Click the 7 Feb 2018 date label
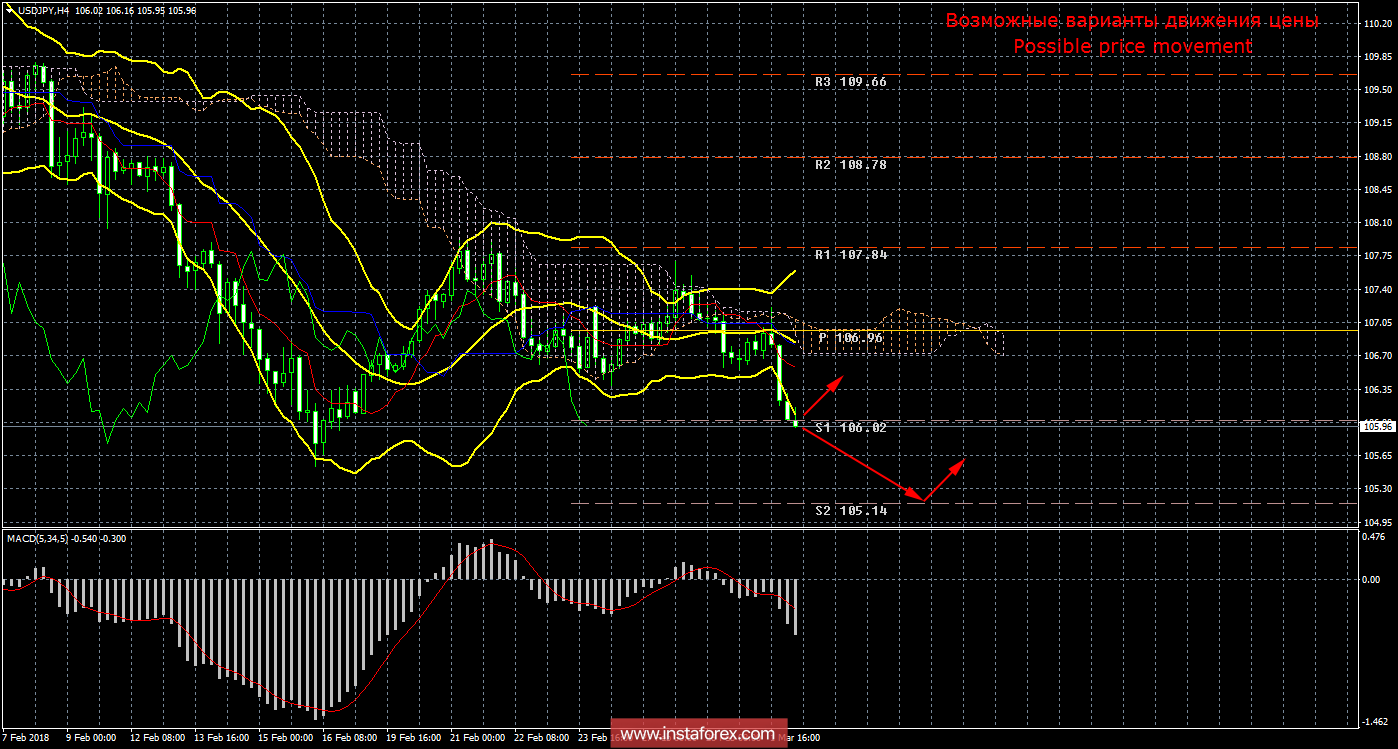This screenshot has width=1398, height=749. 25,738
